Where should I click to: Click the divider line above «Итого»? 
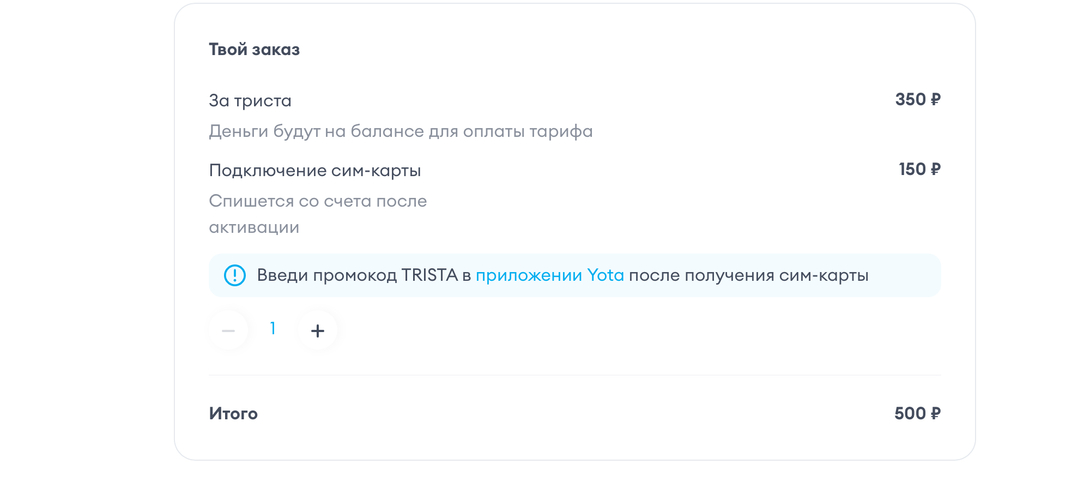[x=574, y=376]
